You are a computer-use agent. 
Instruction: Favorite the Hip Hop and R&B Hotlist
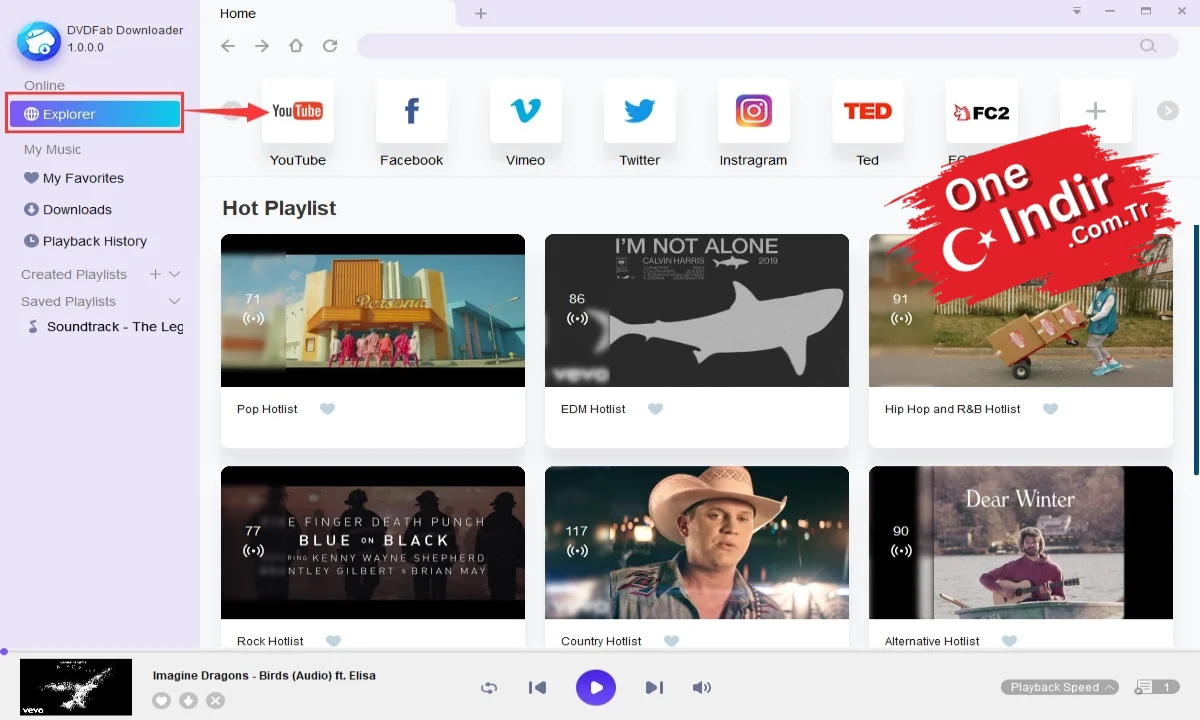coord(1050,409)
